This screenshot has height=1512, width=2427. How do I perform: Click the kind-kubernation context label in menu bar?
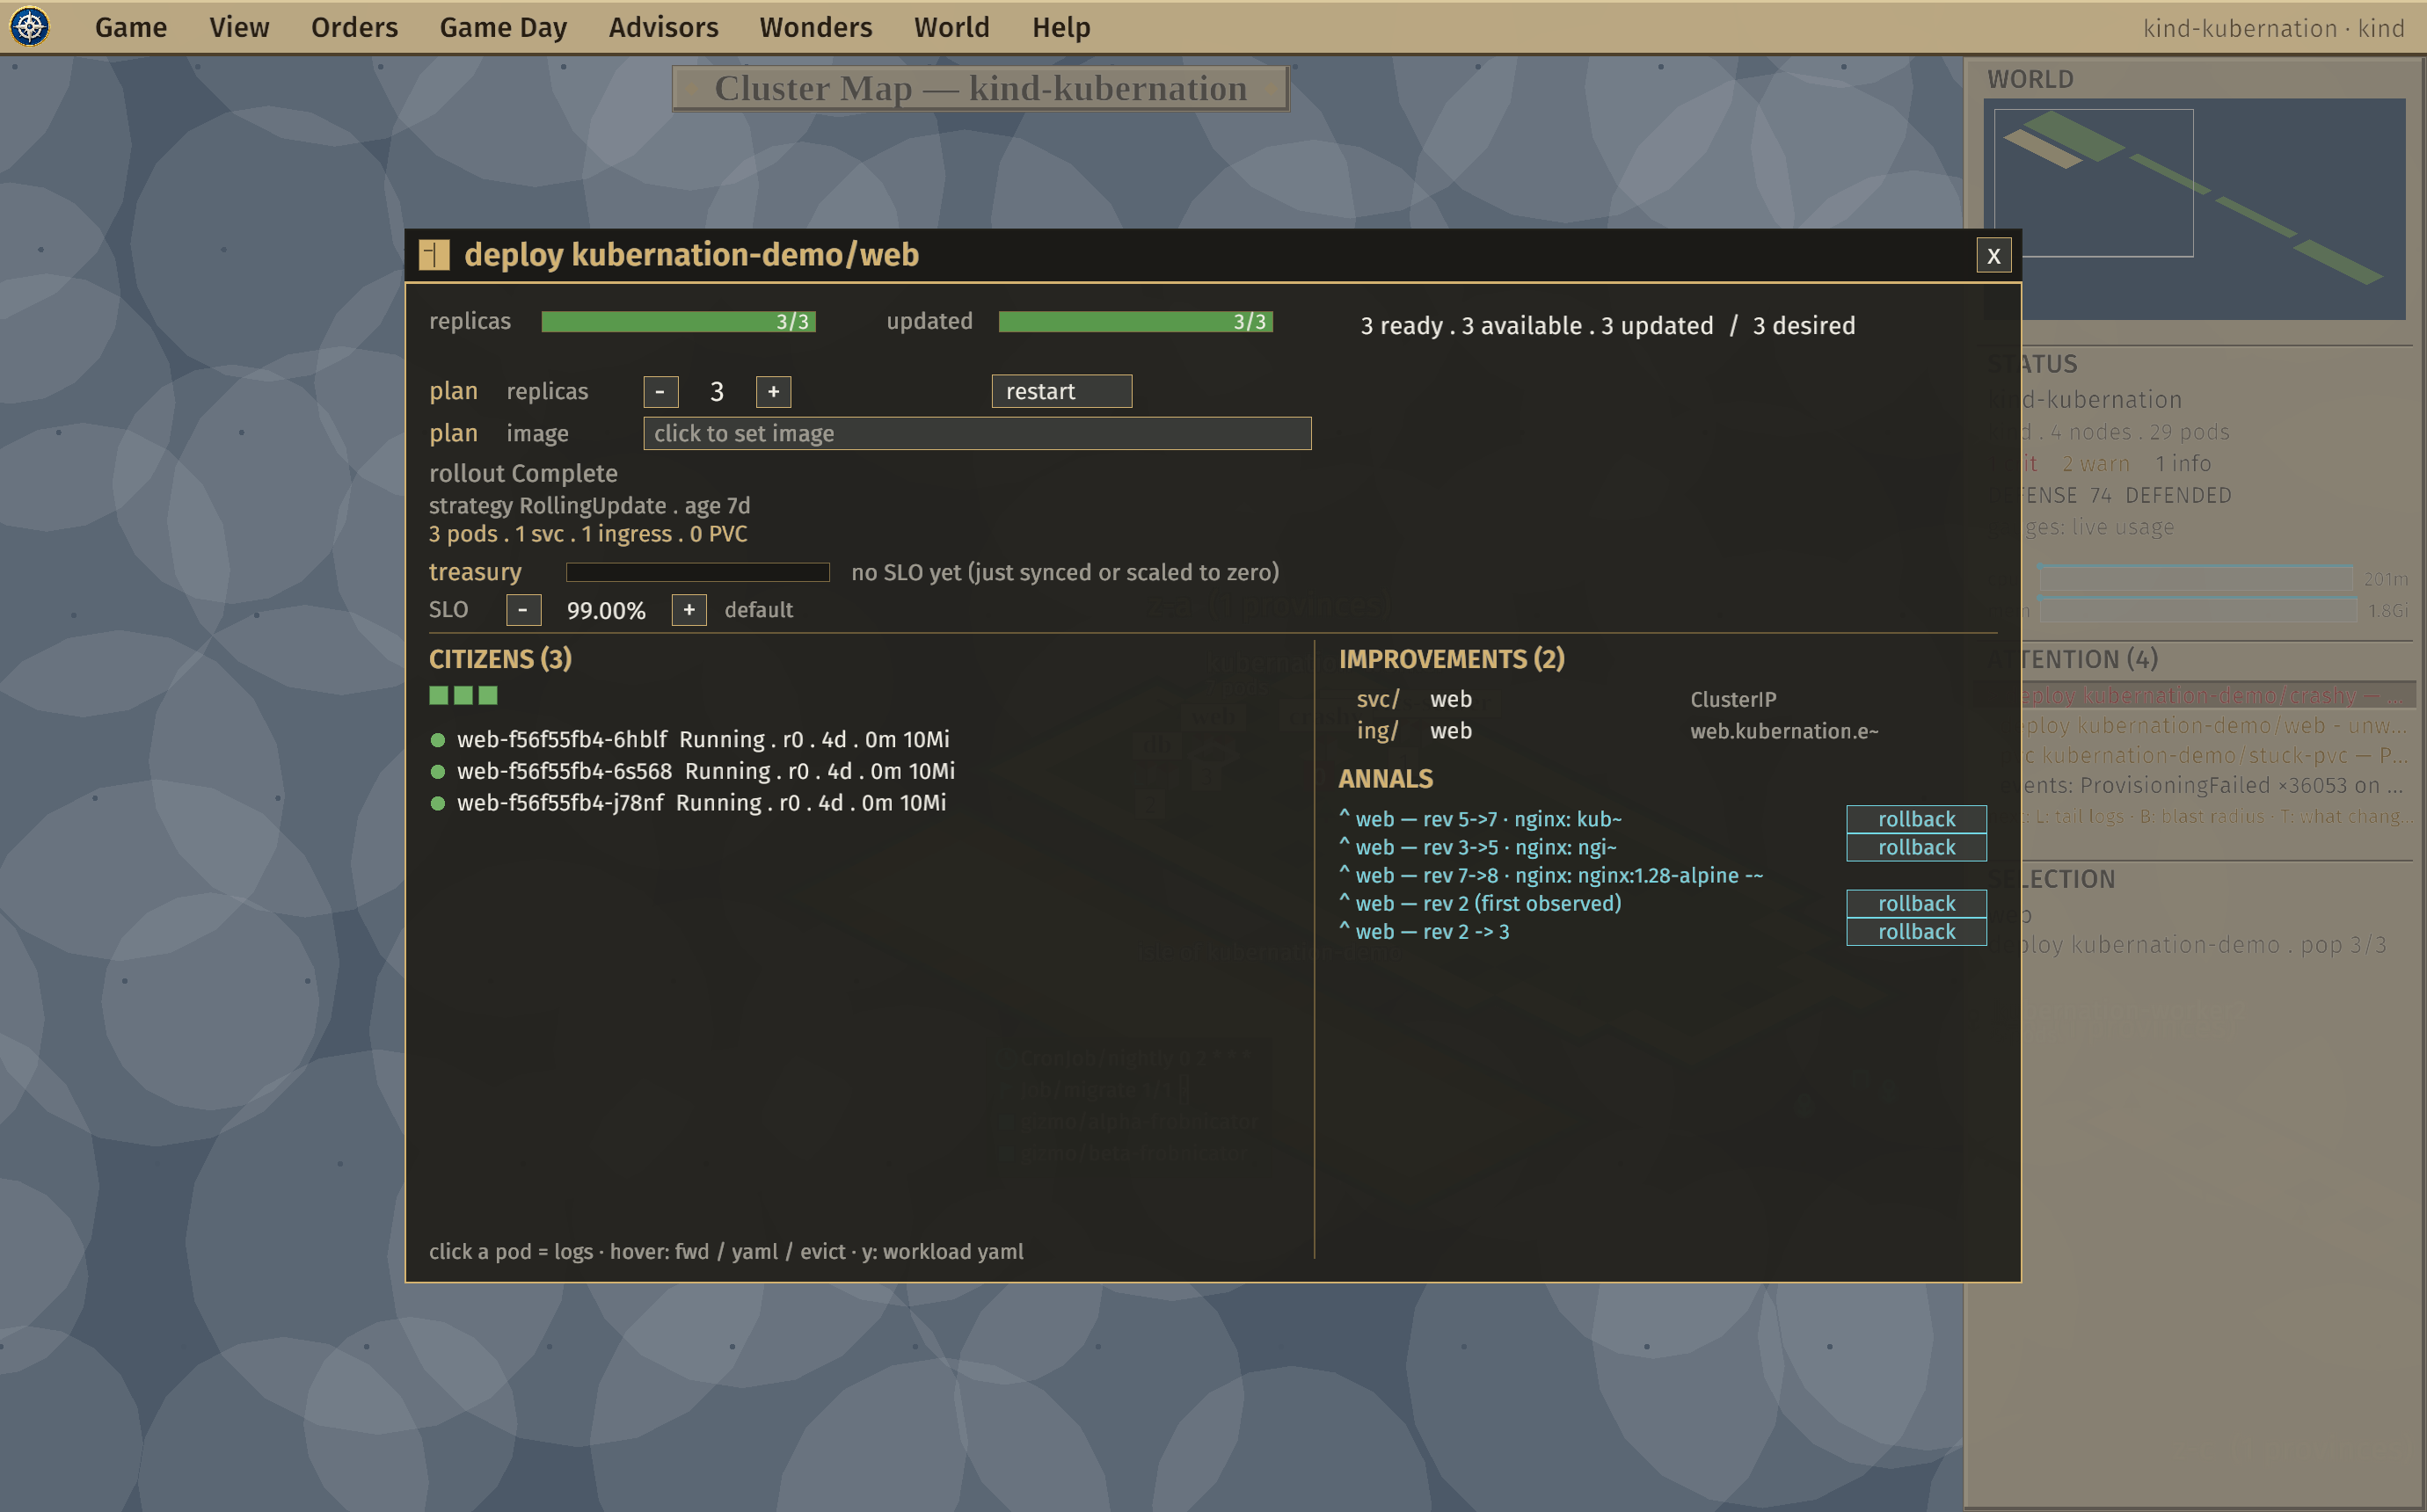2273,28
